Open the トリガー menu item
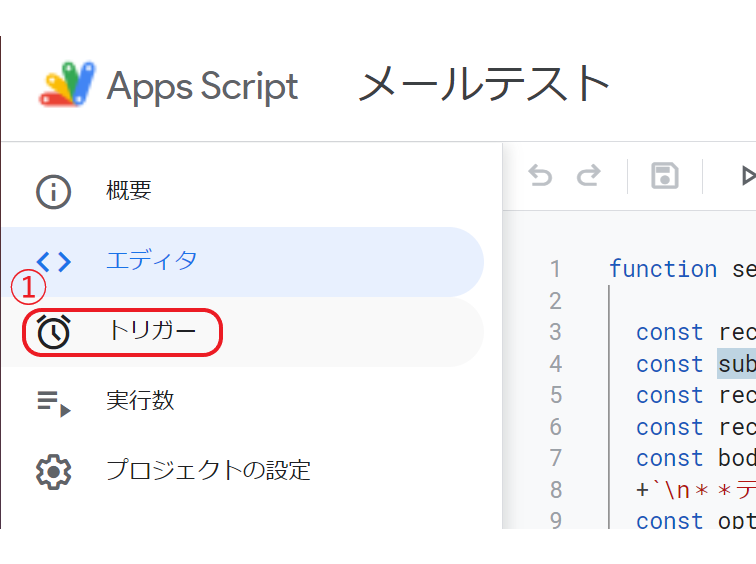Image resolution: width=756 pixels, height=564 pixels. [x=243, y=332]
